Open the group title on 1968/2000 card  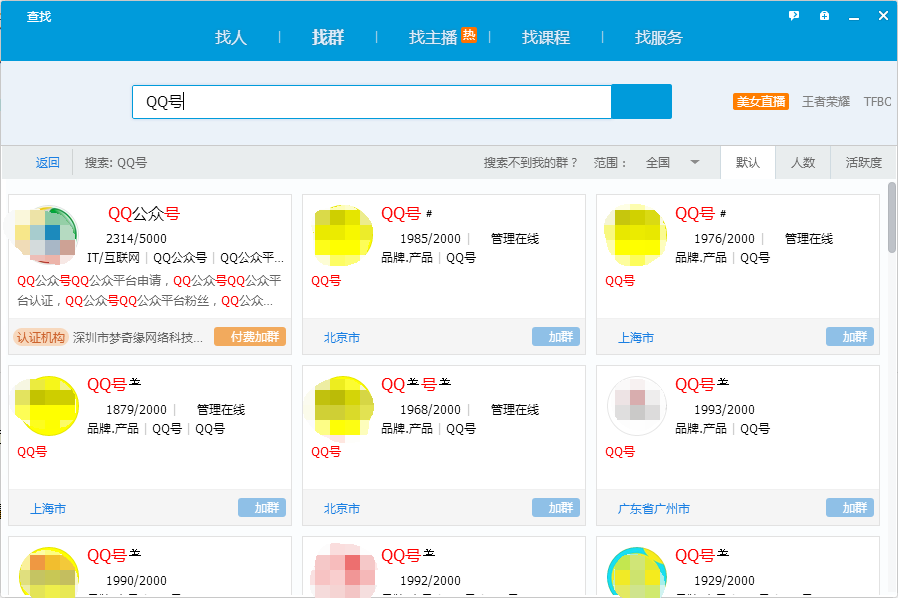(416, 384)
